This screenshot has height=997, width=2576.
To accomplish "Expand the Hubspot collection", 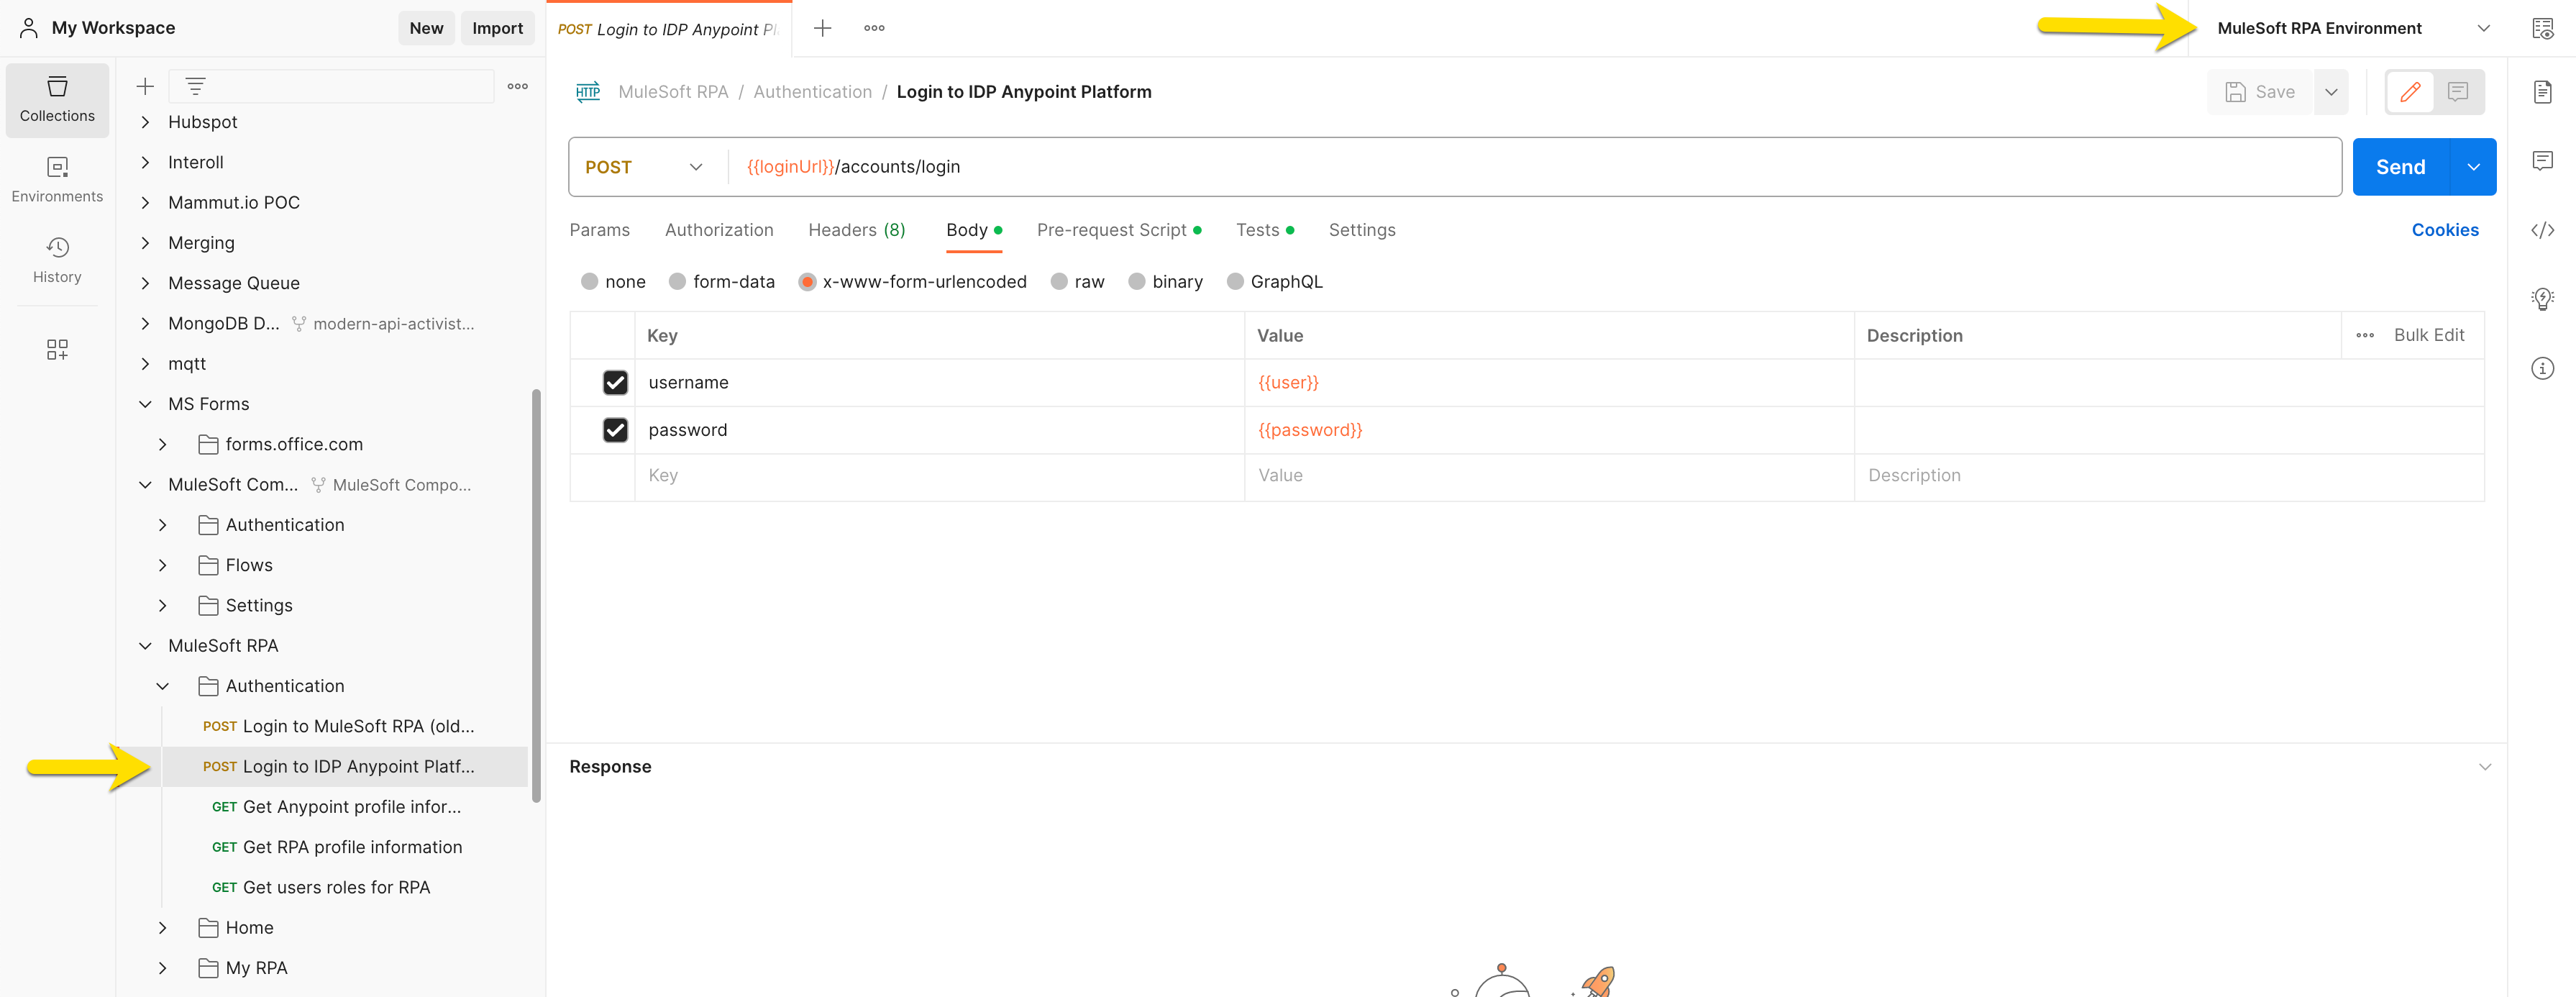I will (x=145, y=122).
